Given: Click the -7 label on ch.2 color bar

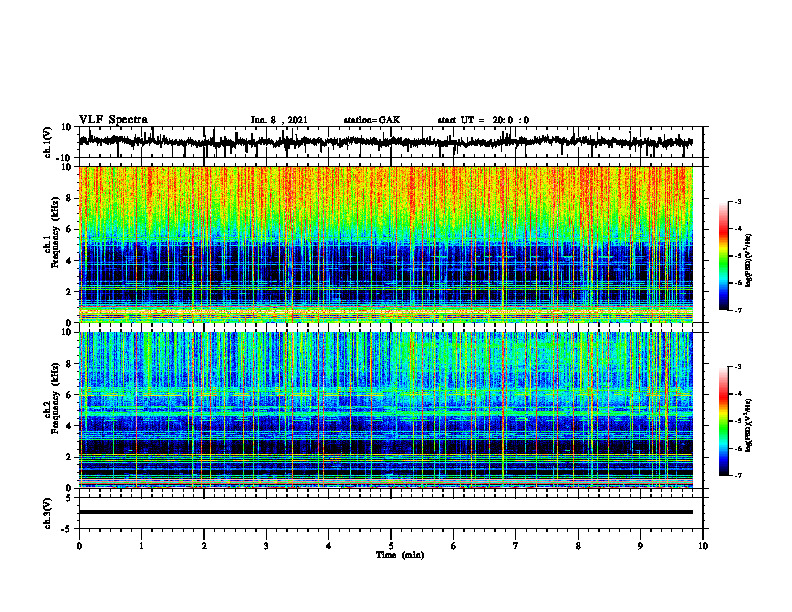Looking at the screenshot, I should click(x=737, y=475).
